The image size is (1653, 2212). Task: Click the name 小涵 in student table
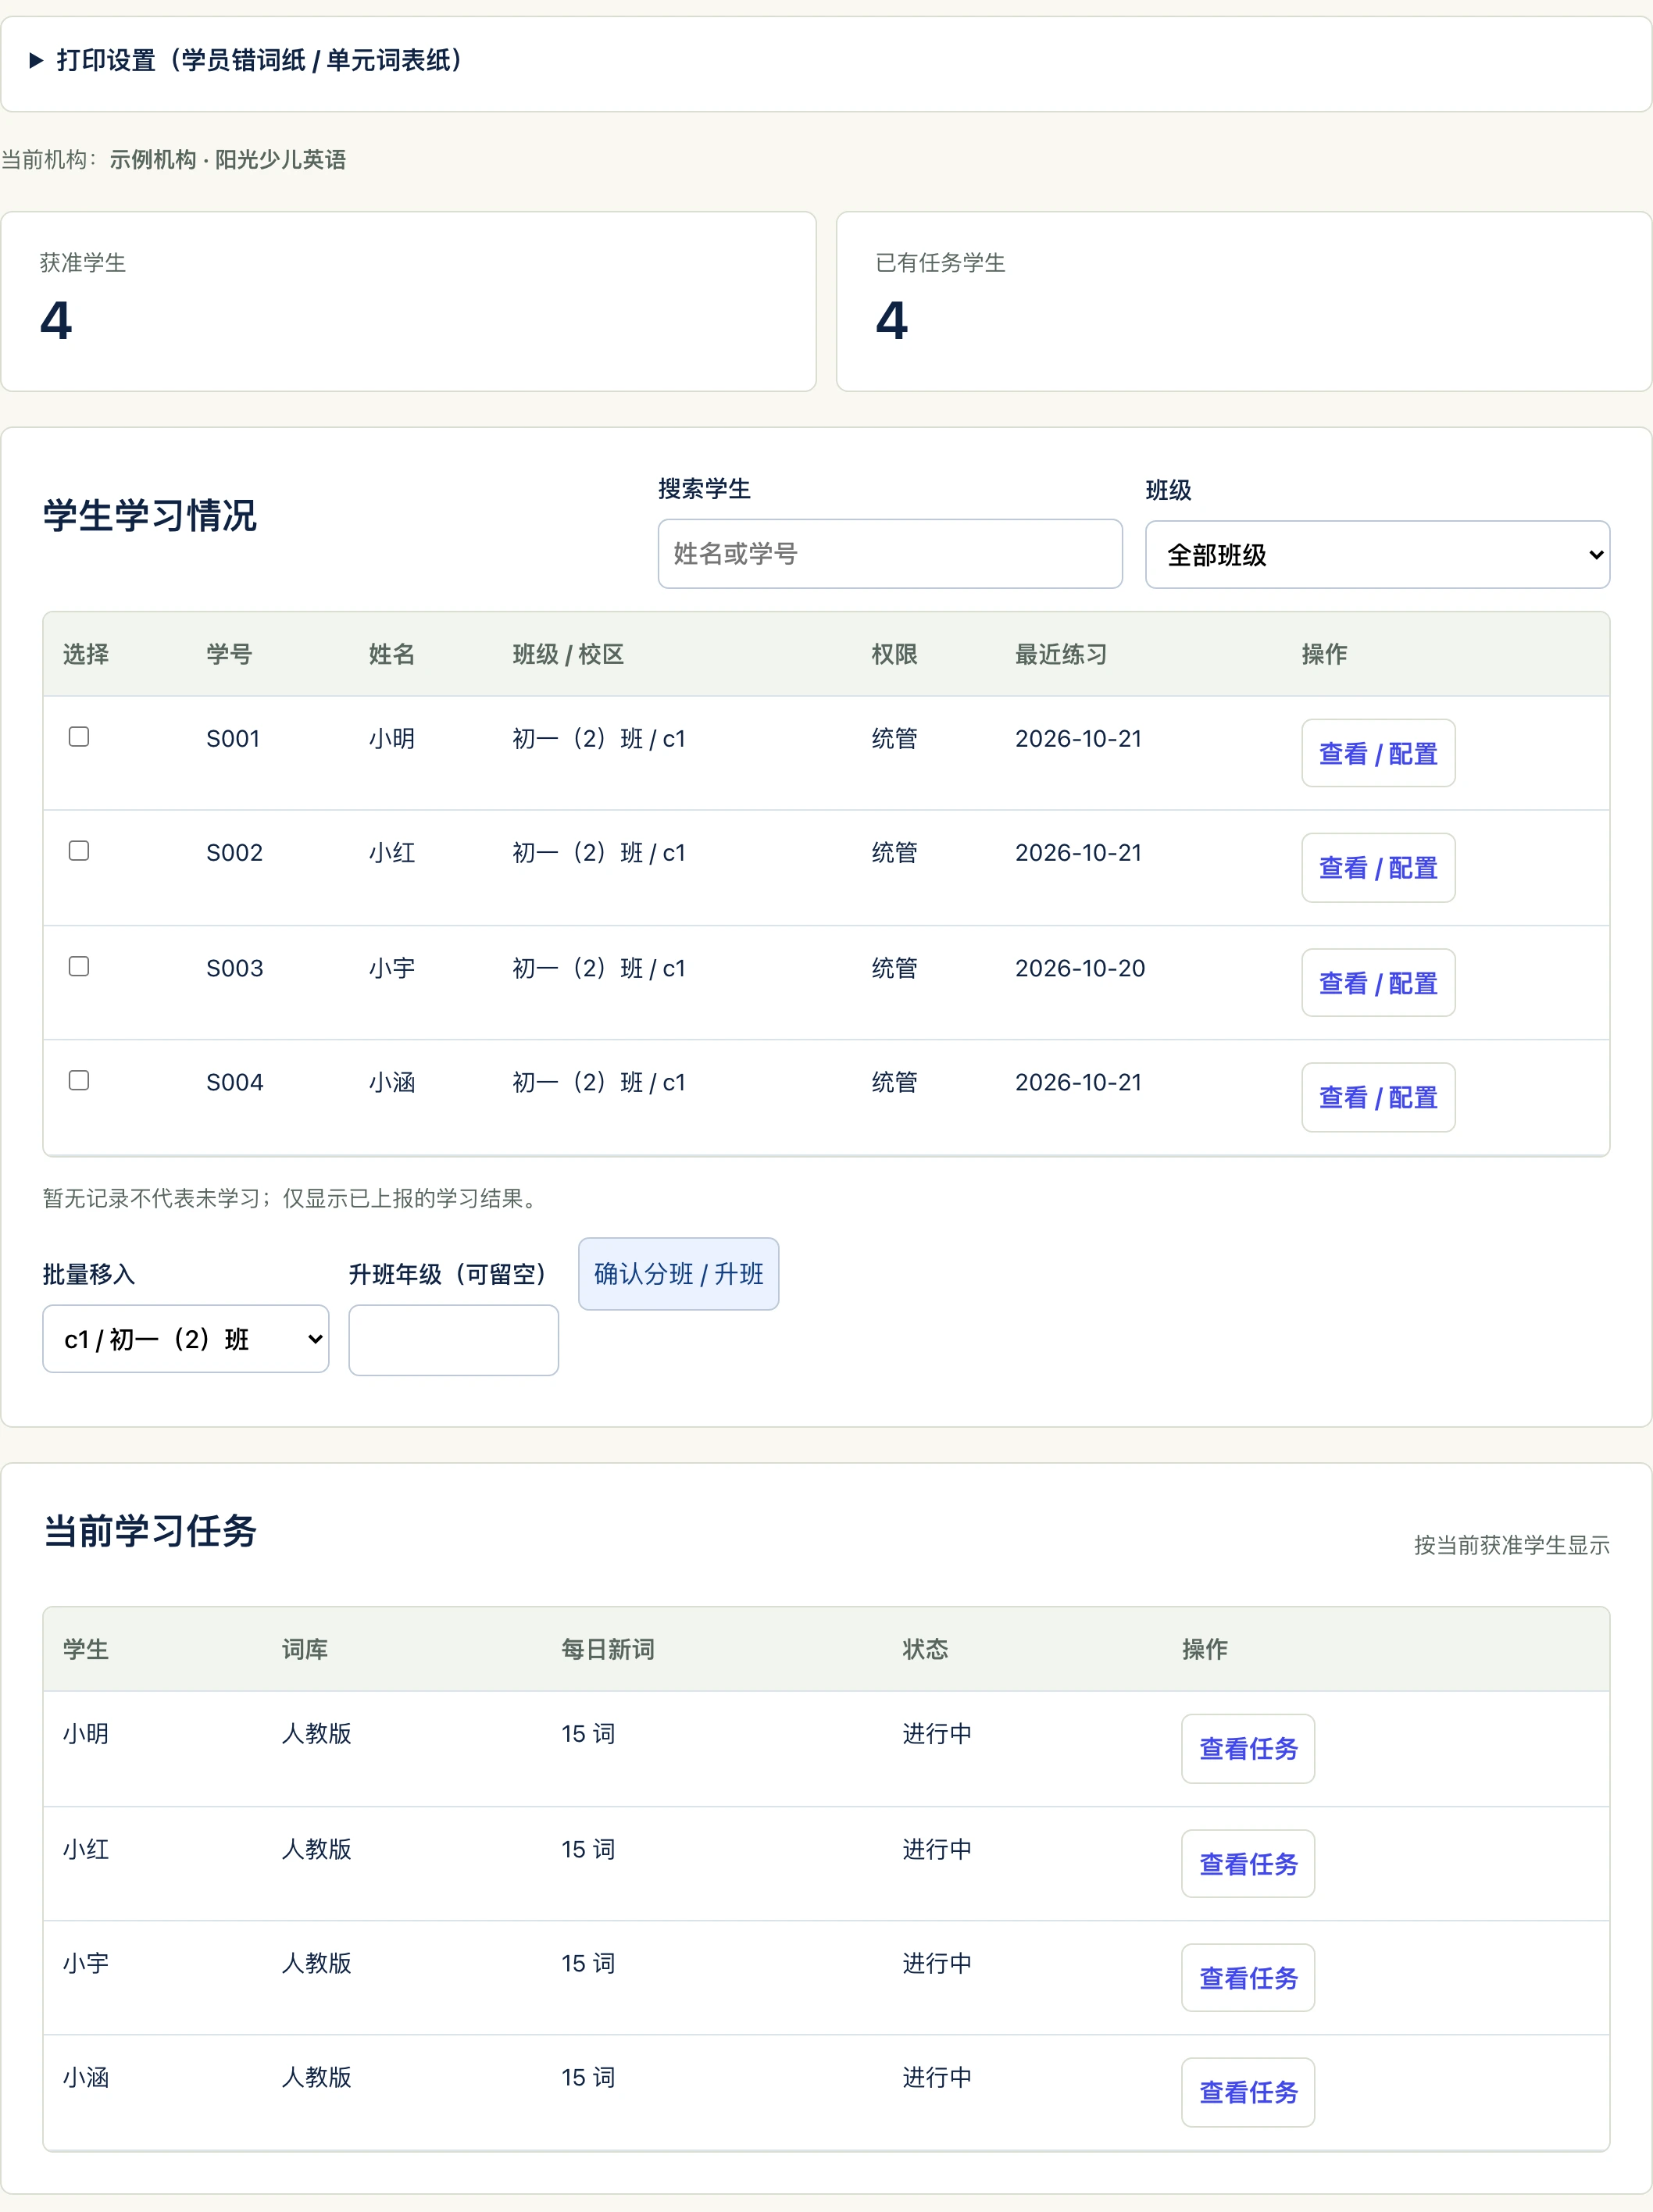[392, 1082]
